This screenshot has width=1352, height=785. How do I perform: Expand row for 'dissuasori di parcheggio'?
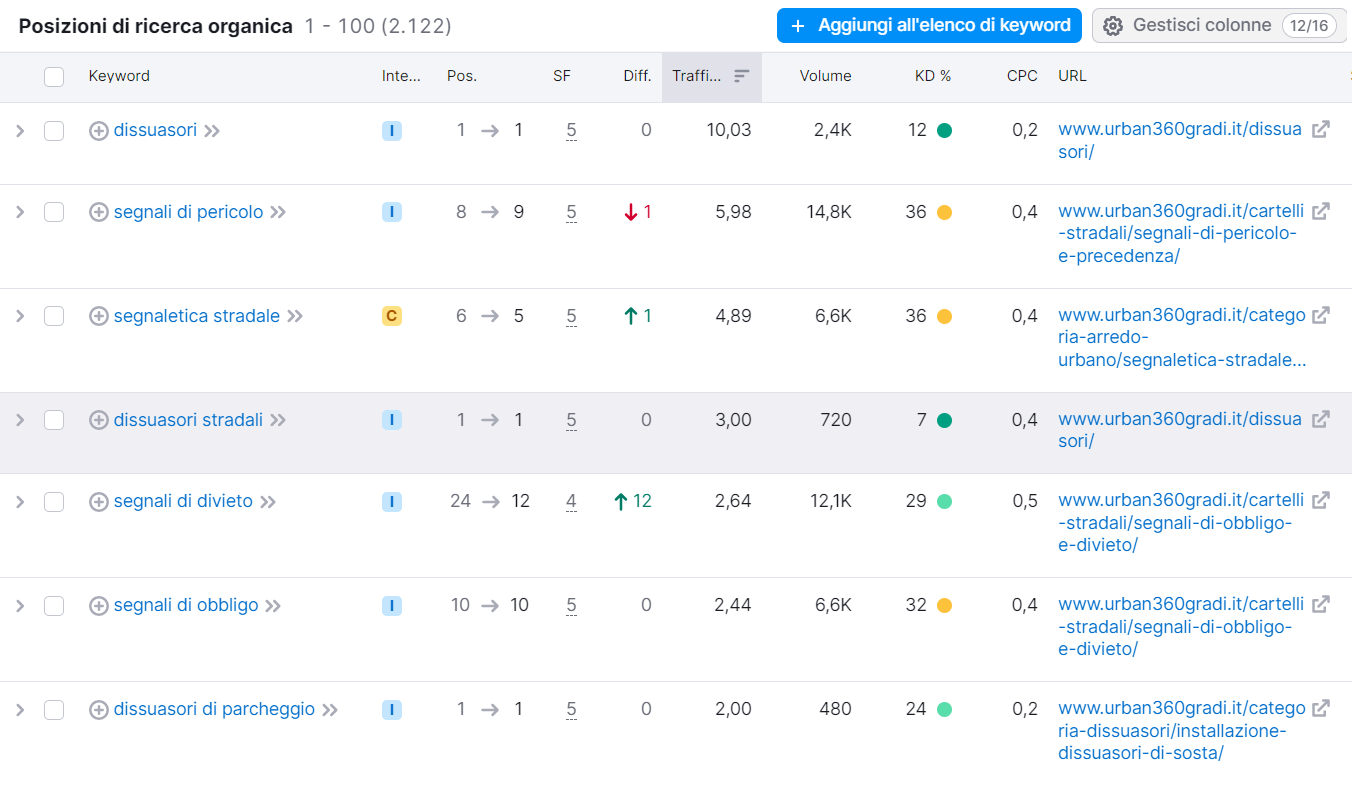tap(20, 710)
